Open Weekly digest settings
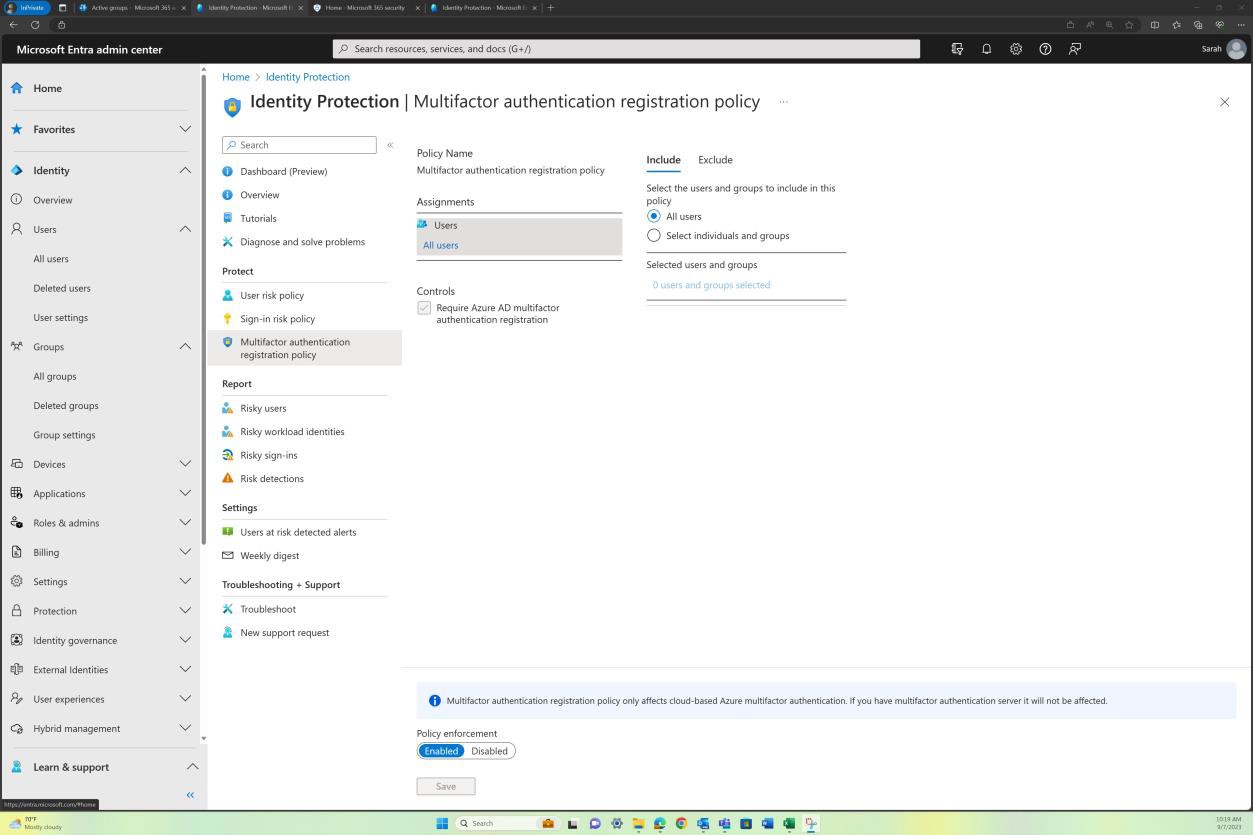The width and height of the screenshot is (1253, 835). point(269,555)
